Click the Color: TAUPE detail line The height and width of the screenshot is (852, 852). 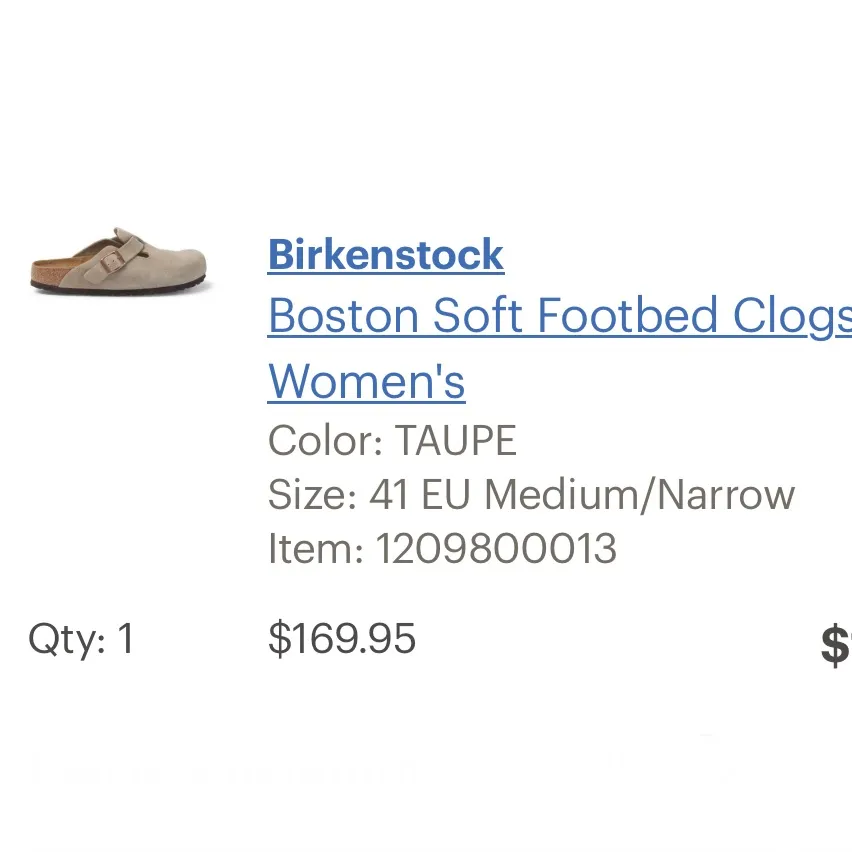(392, 440)
